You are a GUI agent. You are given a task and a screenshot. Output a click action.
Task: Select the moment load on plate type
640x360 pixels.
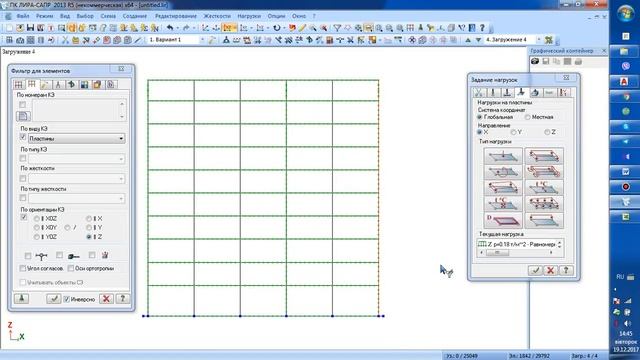coord(503,171)
